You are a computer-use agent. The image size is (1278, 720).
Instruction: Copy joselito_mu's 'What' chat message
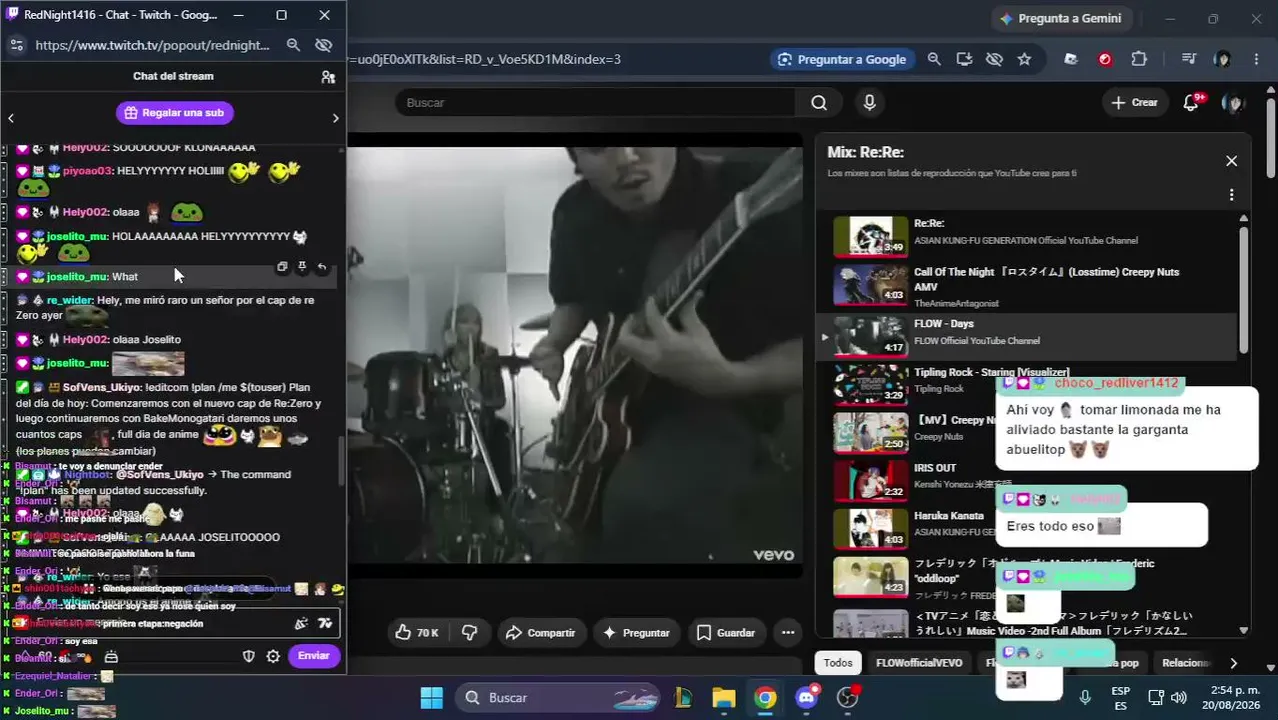pos(282,267)
